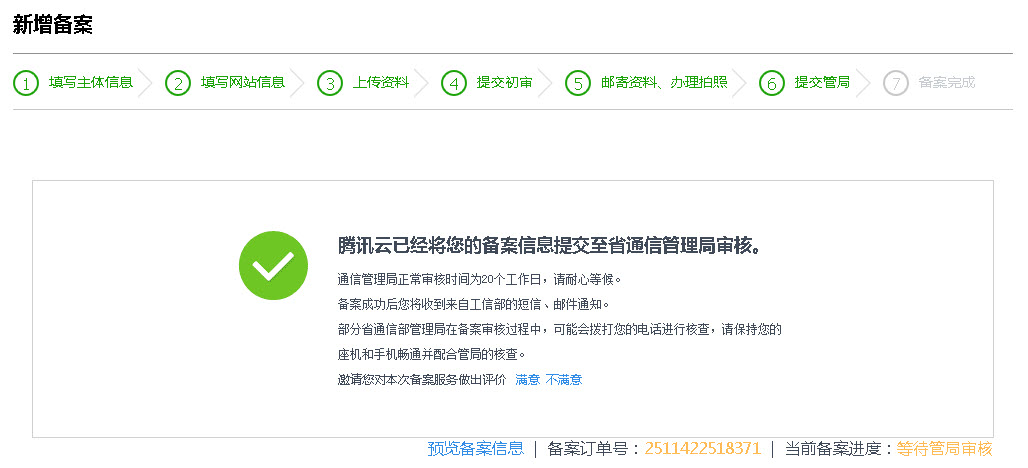Open the 邮寄资料、办理拍照 step
The width and height of the screenshot is (1028, 468).
click(664, 83)
